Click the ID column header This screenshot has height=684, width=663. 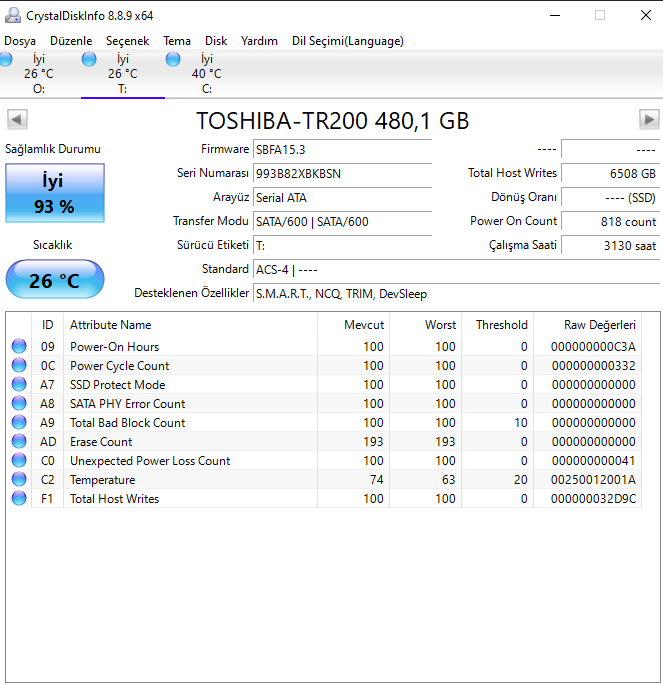[48, 325]
